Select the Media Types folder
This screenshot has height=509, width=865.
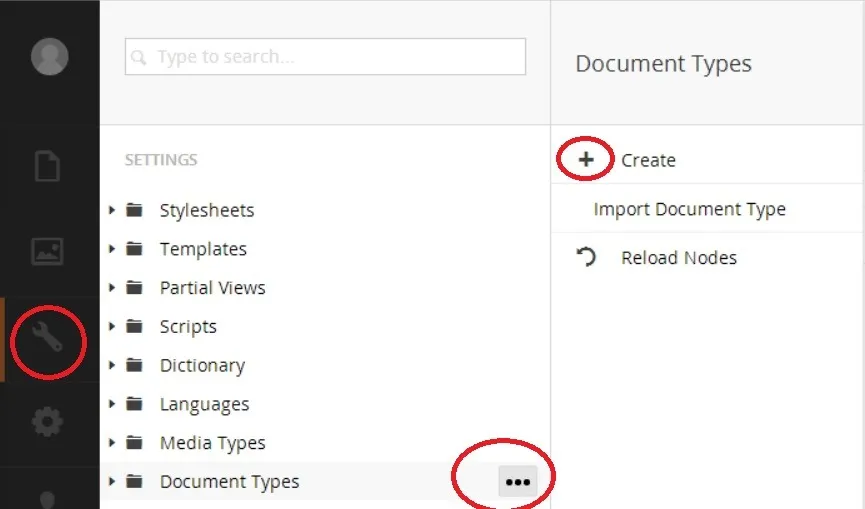(x=212, y=443)
